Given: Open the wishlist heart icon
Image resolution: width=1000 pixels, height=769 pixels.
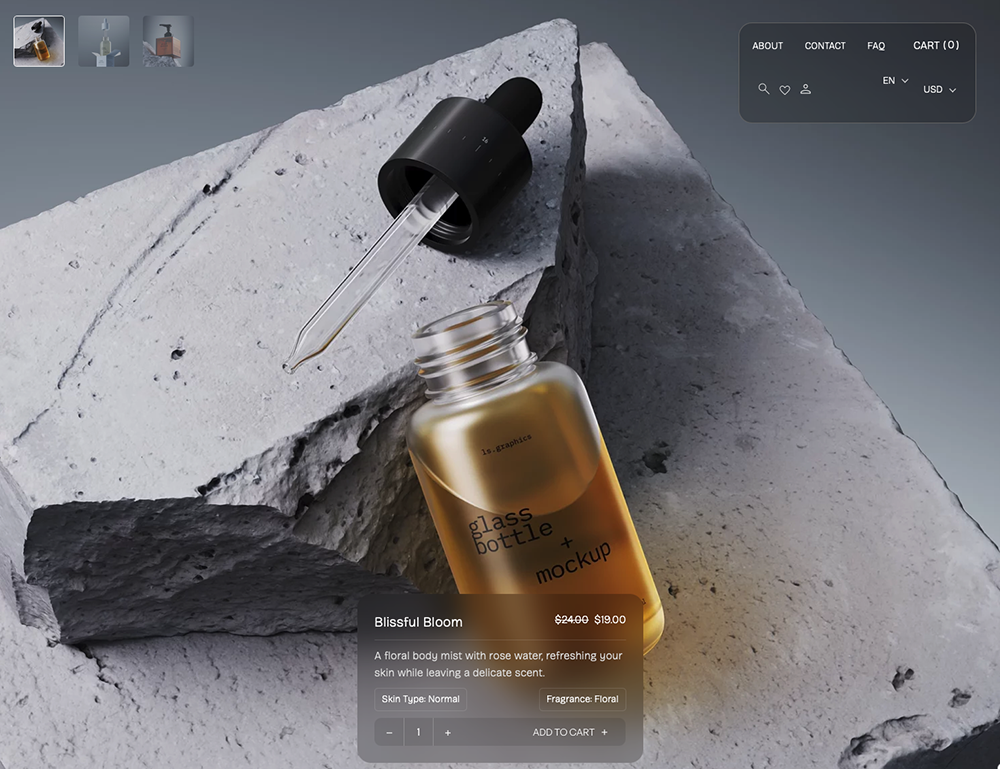Looking at the screenshot, I should 785,90.
